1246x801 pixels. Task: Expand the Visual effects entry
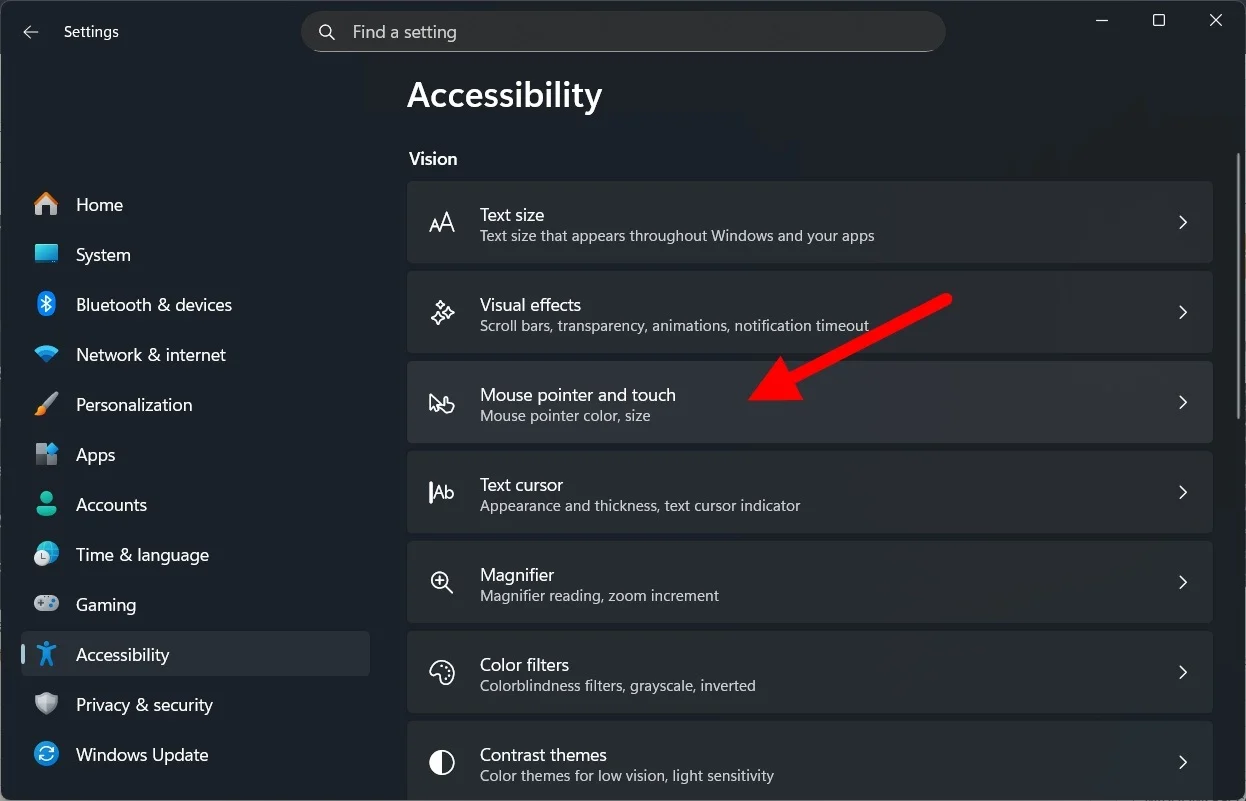click(x=1183, y=312)
